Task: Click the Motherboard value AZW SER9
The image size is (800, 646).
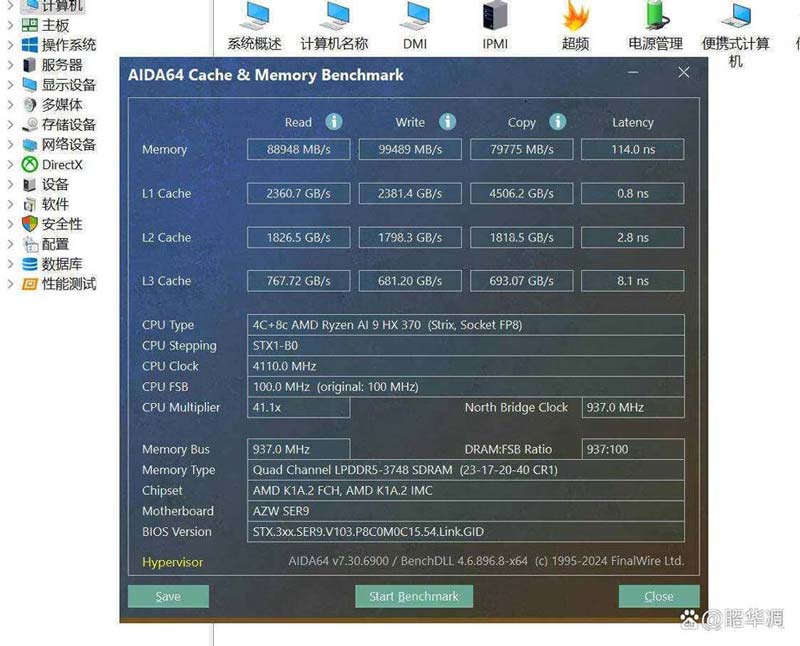Action: (x=466, y=511)
